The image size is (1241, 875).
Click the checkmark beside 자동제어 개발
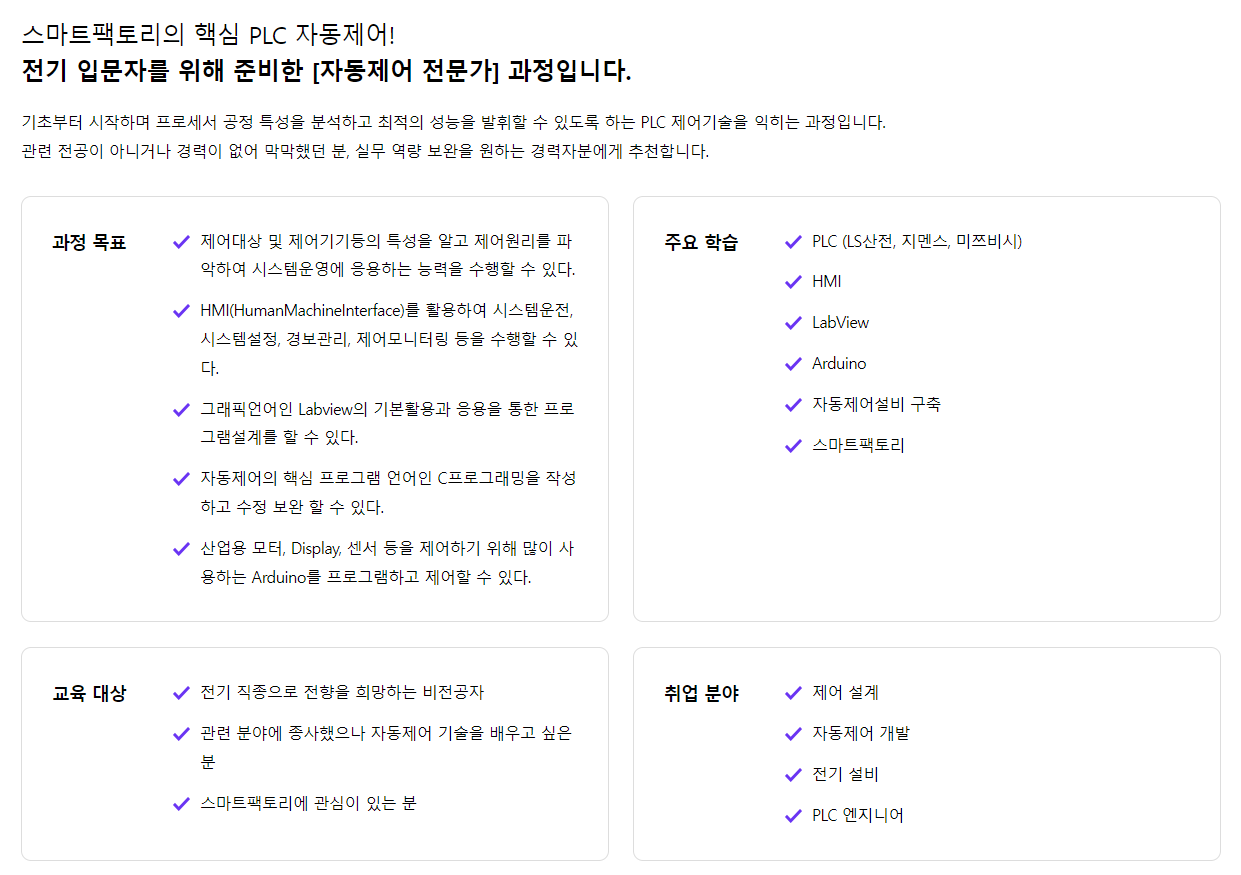tap(793, 734)
